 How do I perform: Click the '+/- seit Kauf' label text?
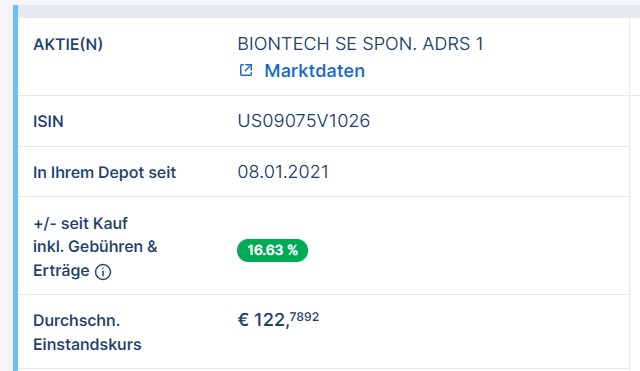click(x=80, y=224)
